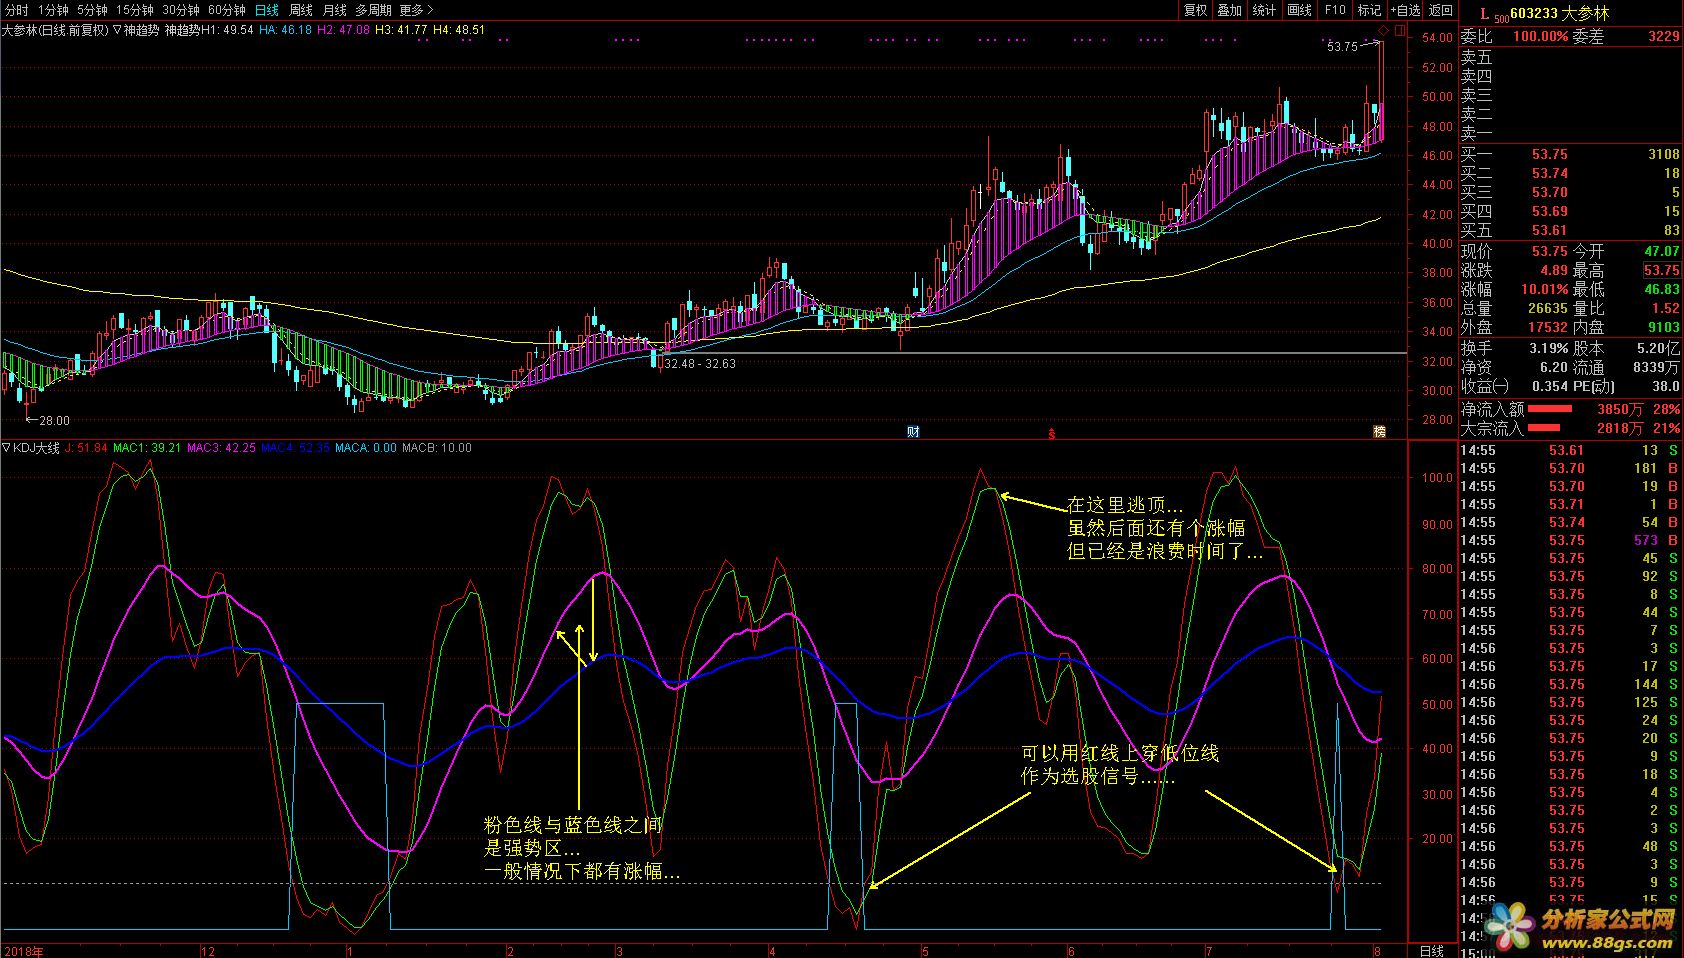Click the 委比 100.00% value
The image size is (1684, 958).
click(x=1540, y=36)
